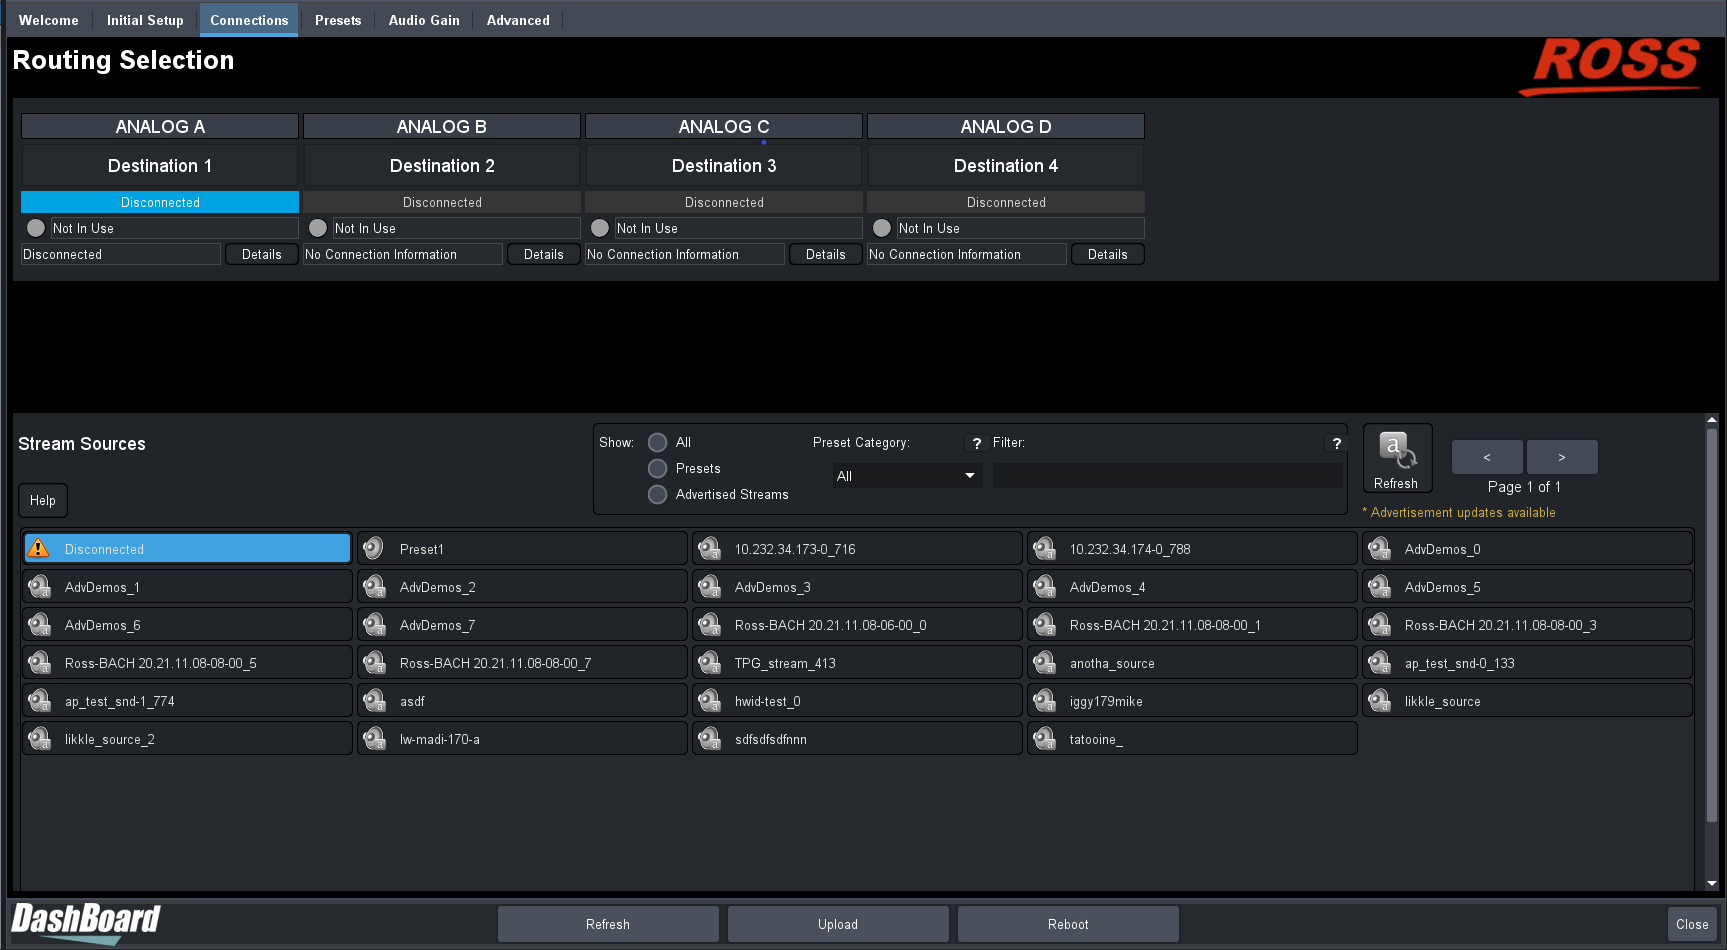
Task: Click the Refresh advertisements icon button
Action: click(1397, 458)
